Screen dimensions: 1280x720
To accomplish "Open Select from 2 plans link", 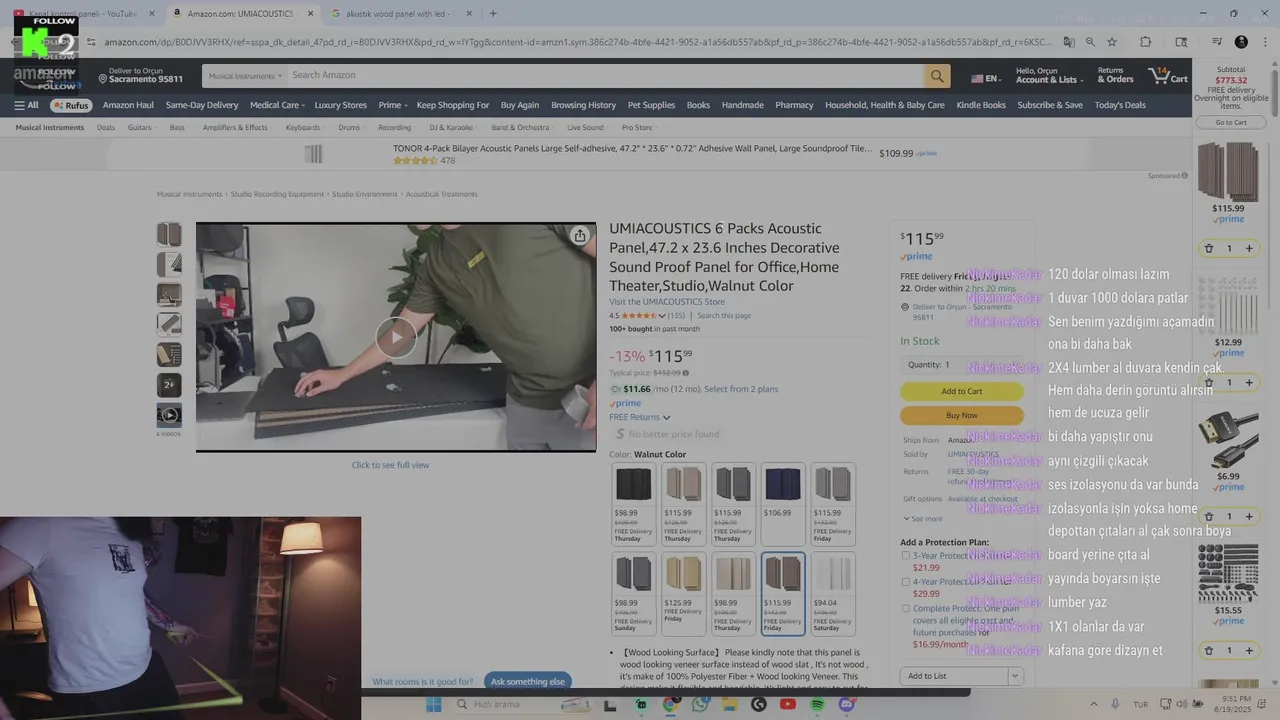I will coord(741,389).
